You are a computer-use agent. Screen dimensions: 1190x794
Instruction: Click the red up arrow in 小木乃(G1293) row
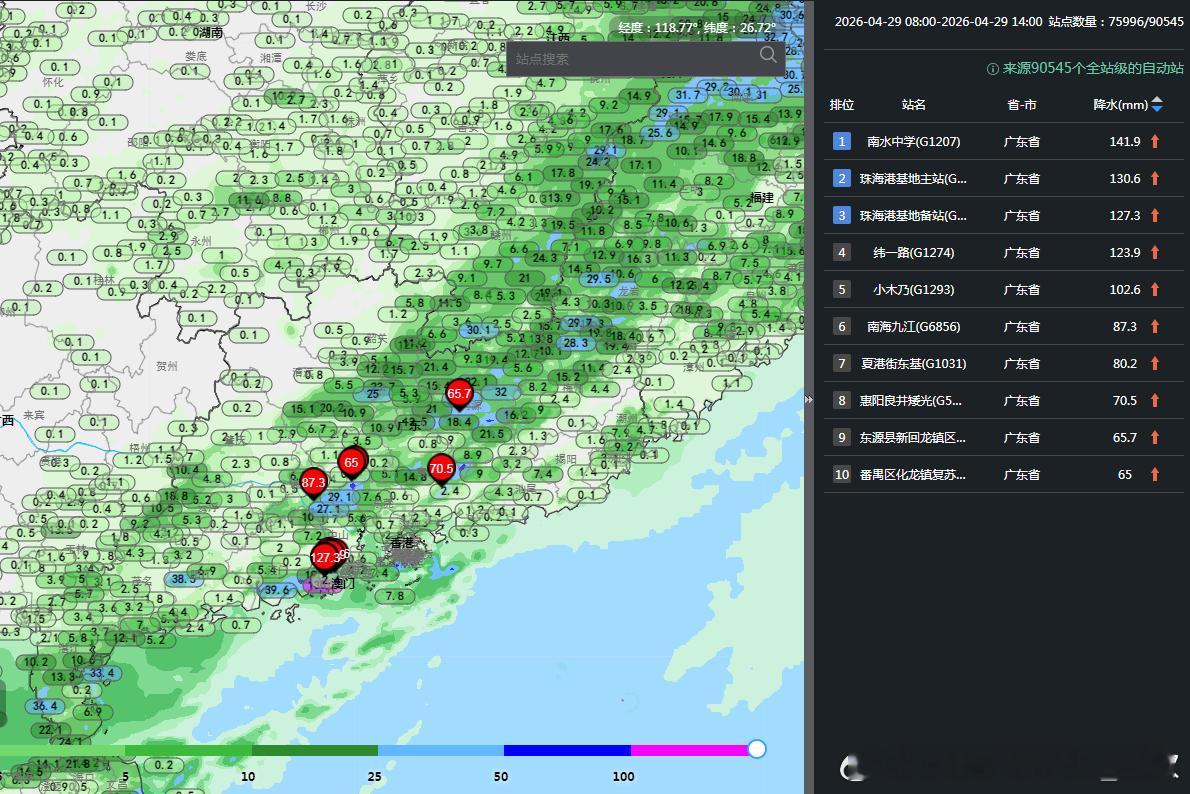(1155, 289)
